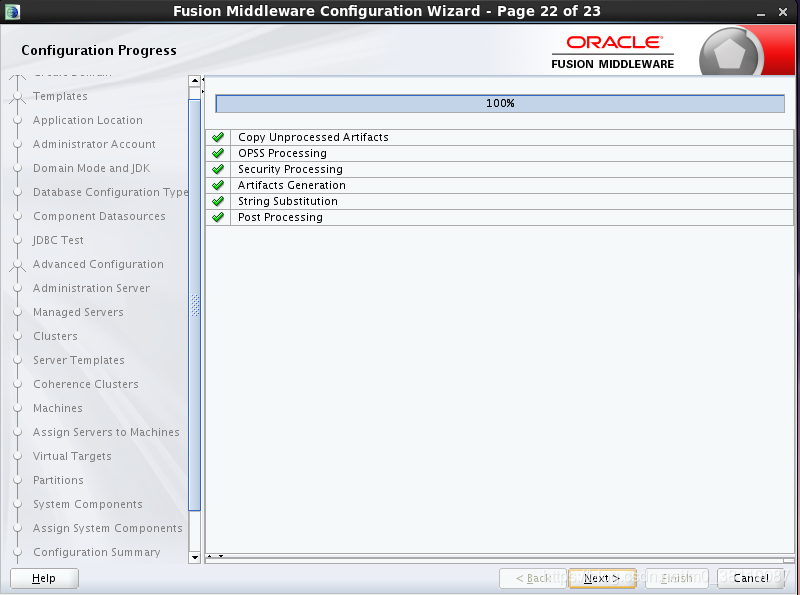Select the Domain Mode and JDK step

92,168
